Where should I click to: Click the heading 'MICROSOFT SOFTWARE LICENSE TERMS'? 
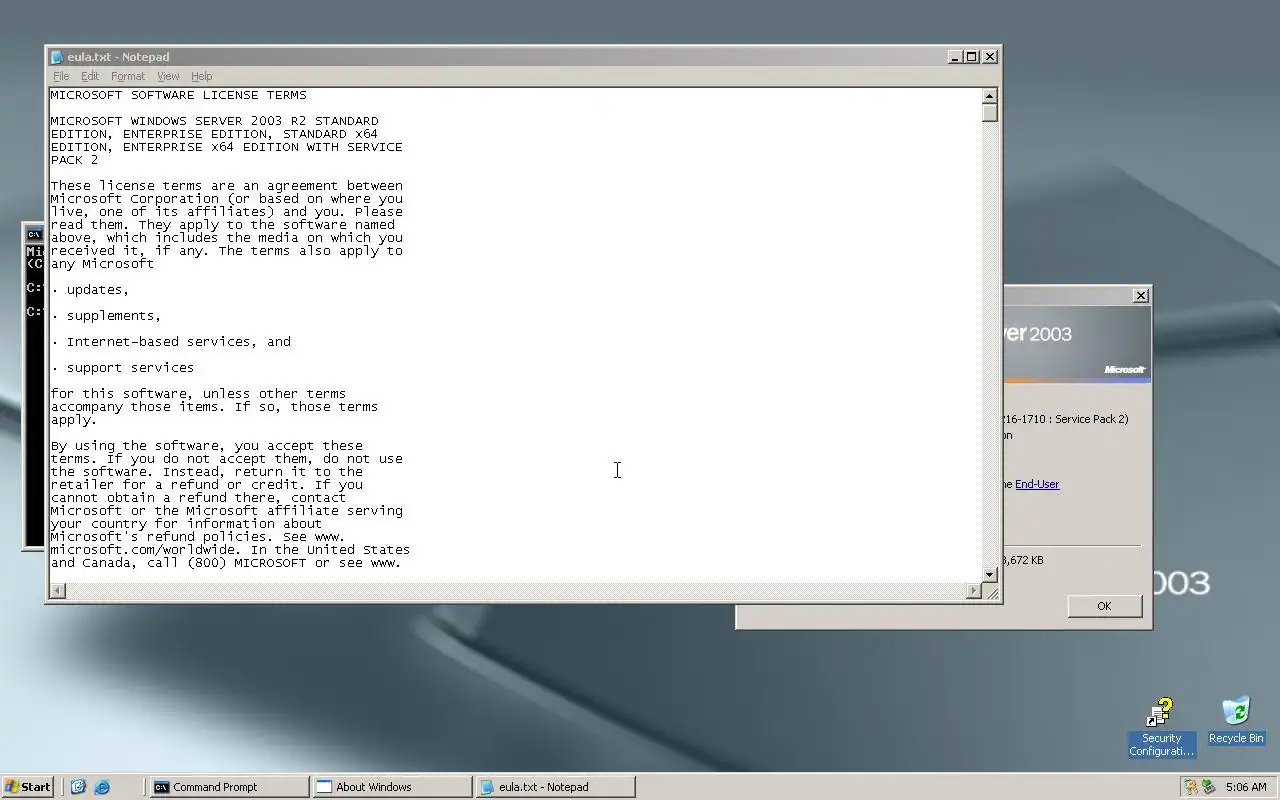178,95
